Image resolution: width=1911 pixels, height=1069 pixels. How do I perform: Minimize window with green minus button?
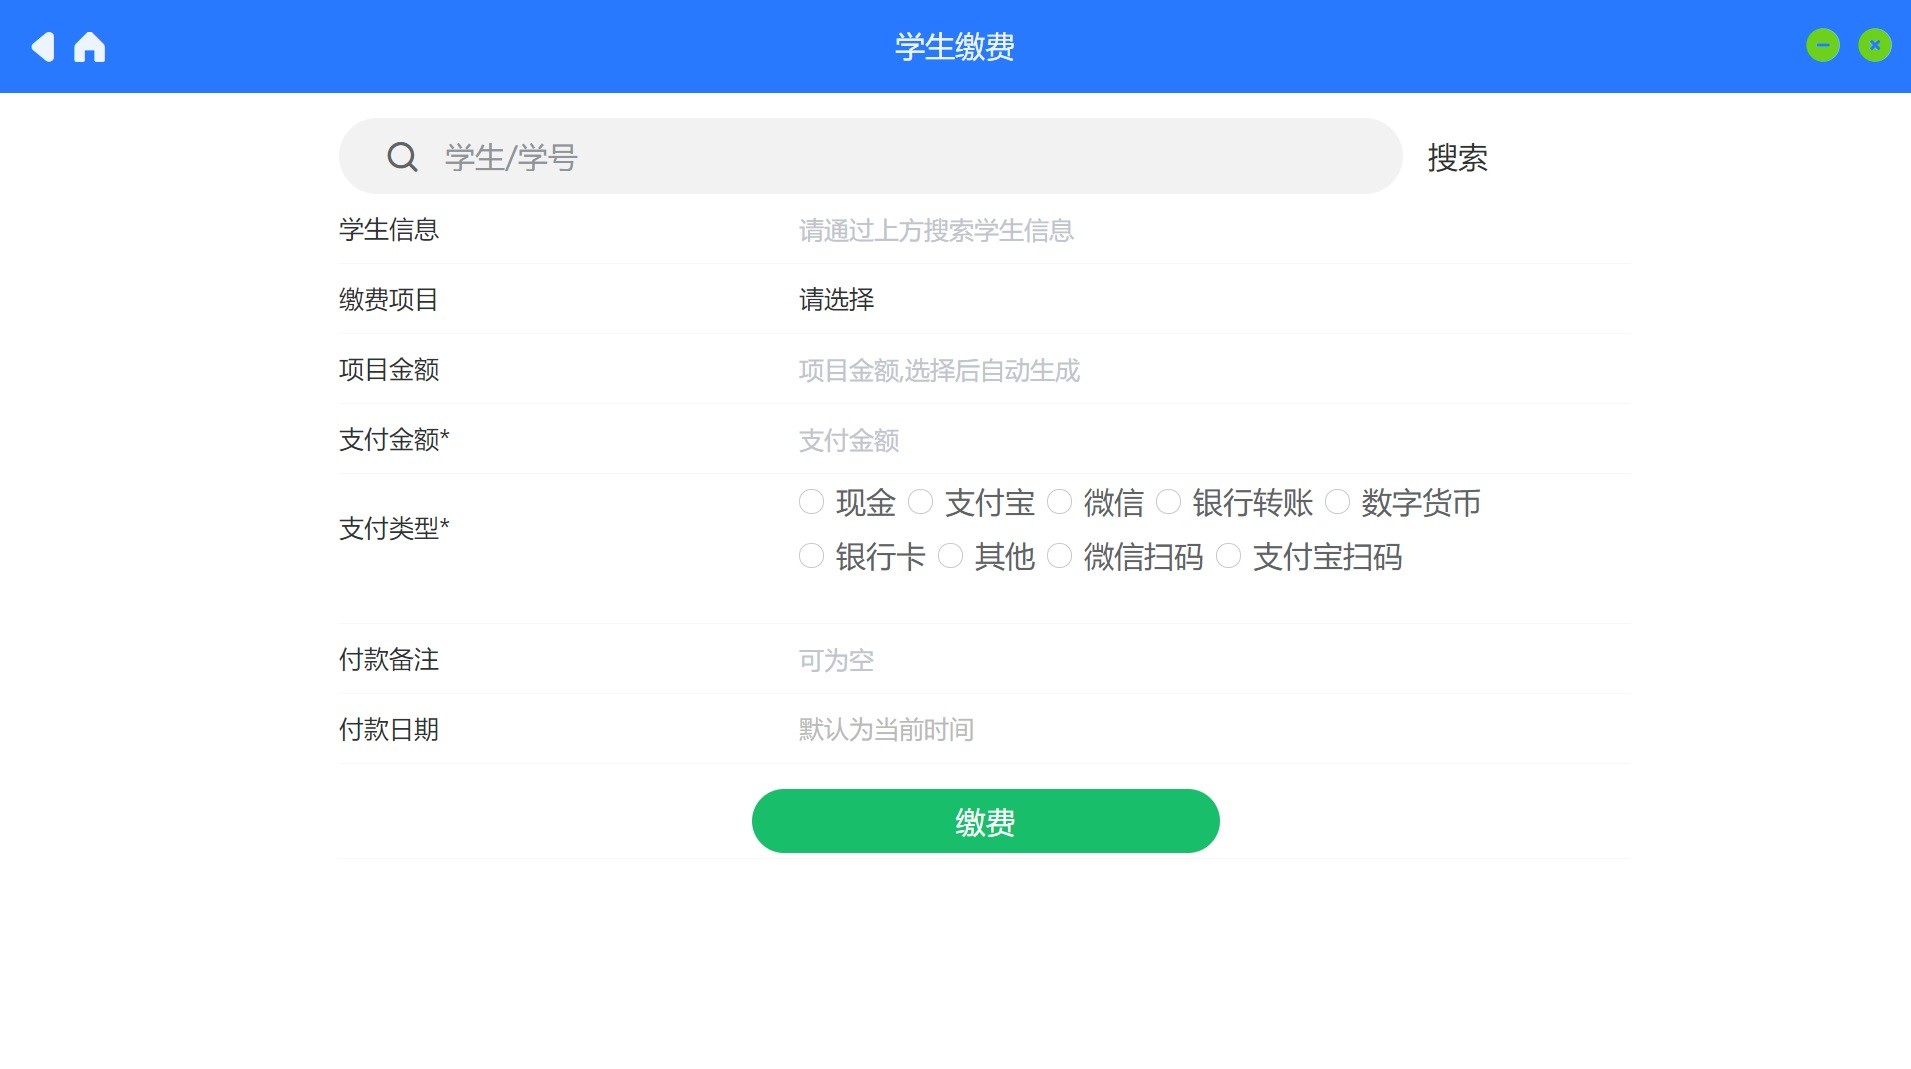coord(1822,45)
